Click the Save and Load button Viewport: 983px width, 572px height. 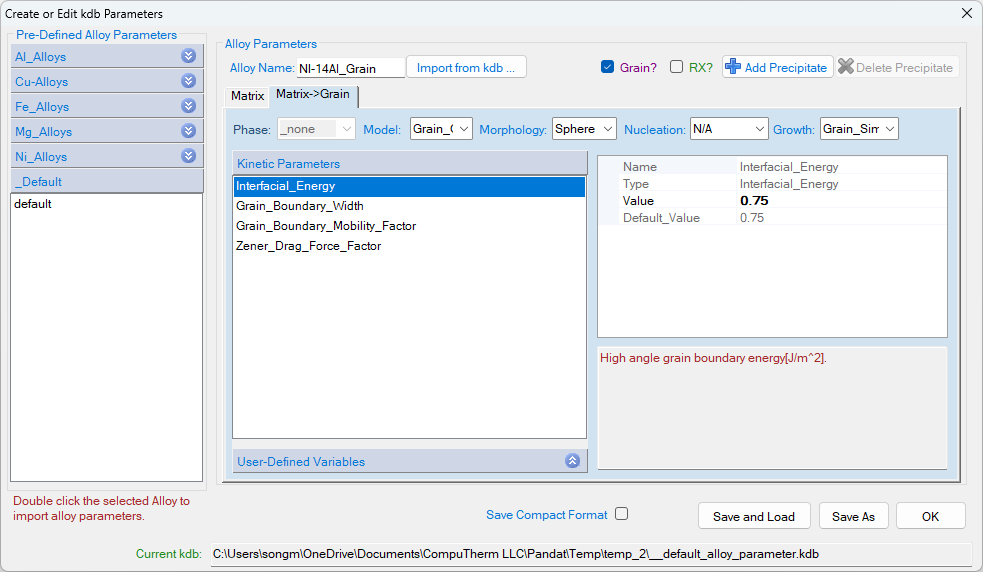[754, 516]
